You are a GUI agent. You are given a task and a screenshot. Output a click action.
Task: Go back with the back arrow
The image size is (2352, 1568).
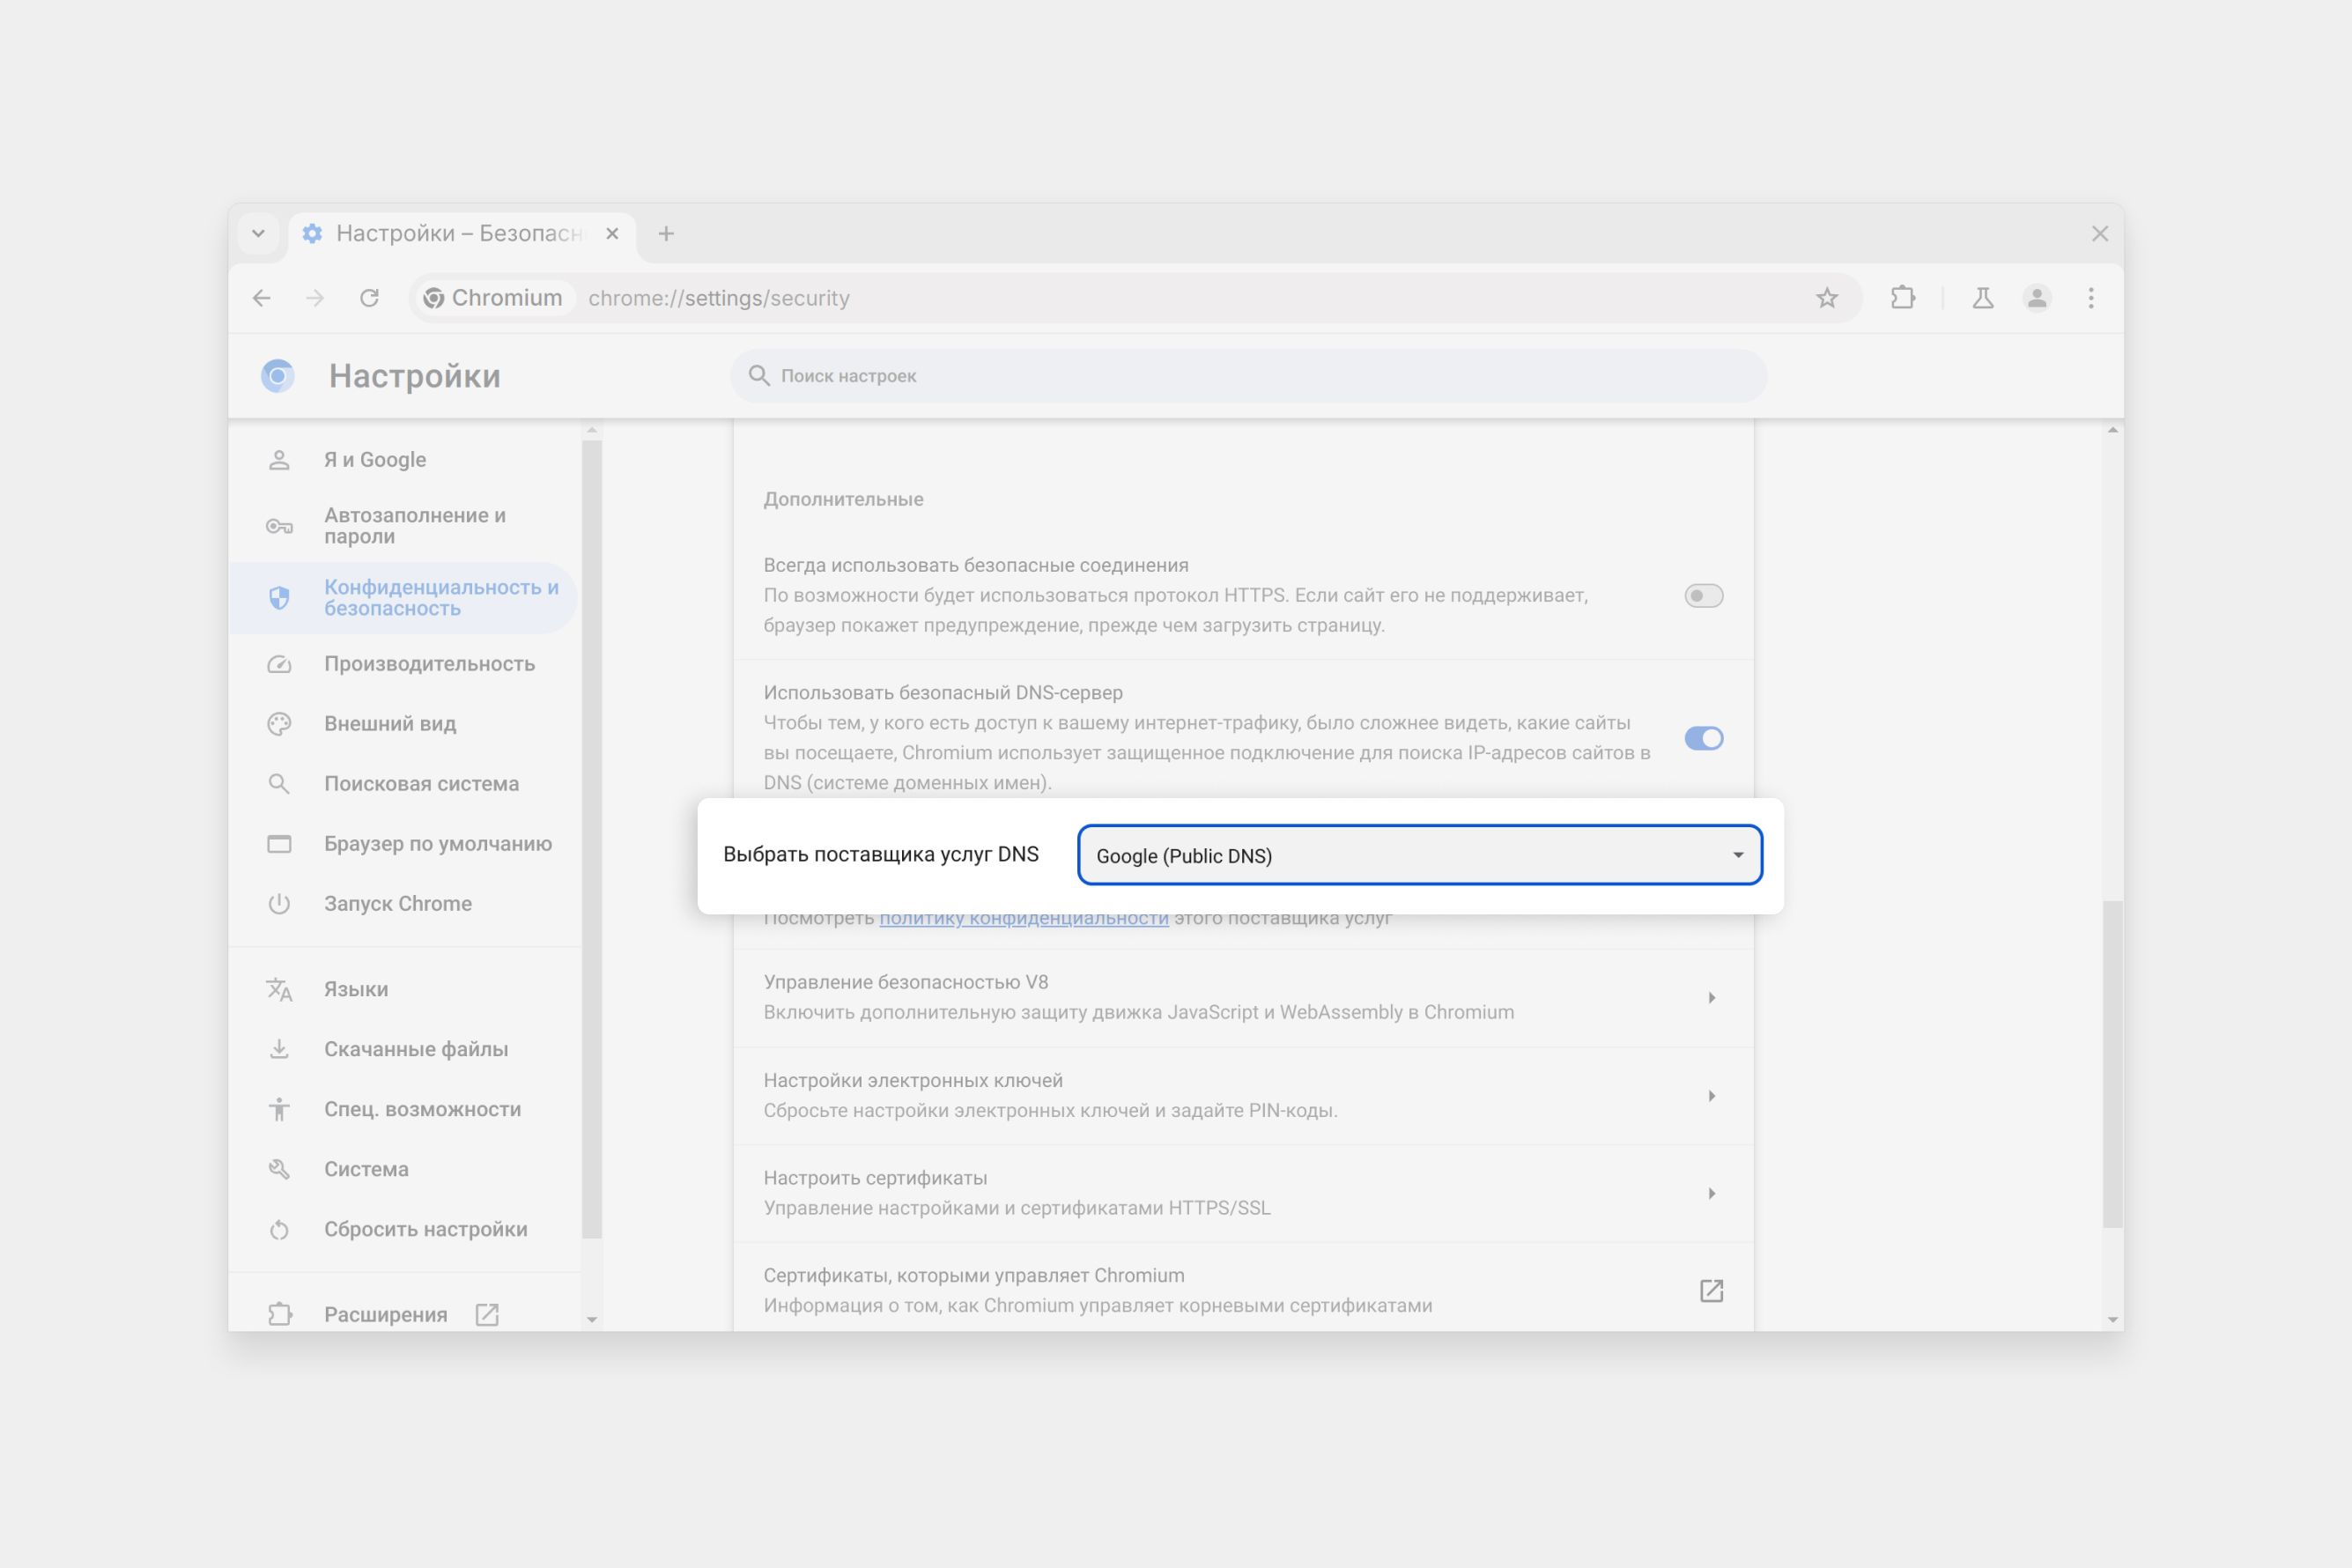click(x=262, y=298)
